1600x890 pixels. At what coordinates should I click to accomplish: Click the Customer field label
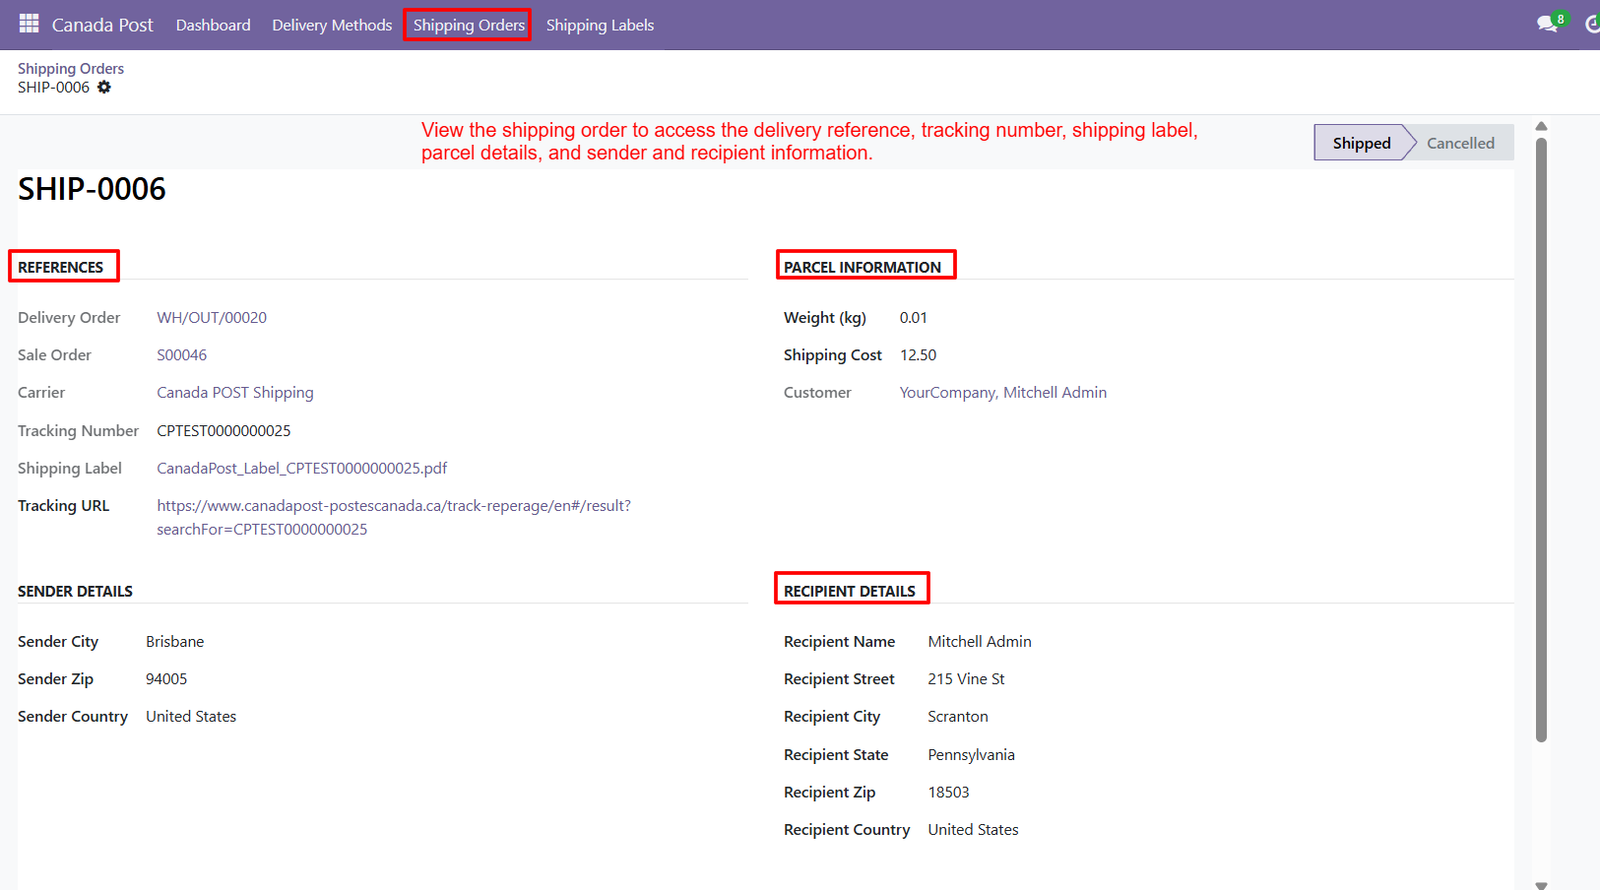tap(817, 393)
